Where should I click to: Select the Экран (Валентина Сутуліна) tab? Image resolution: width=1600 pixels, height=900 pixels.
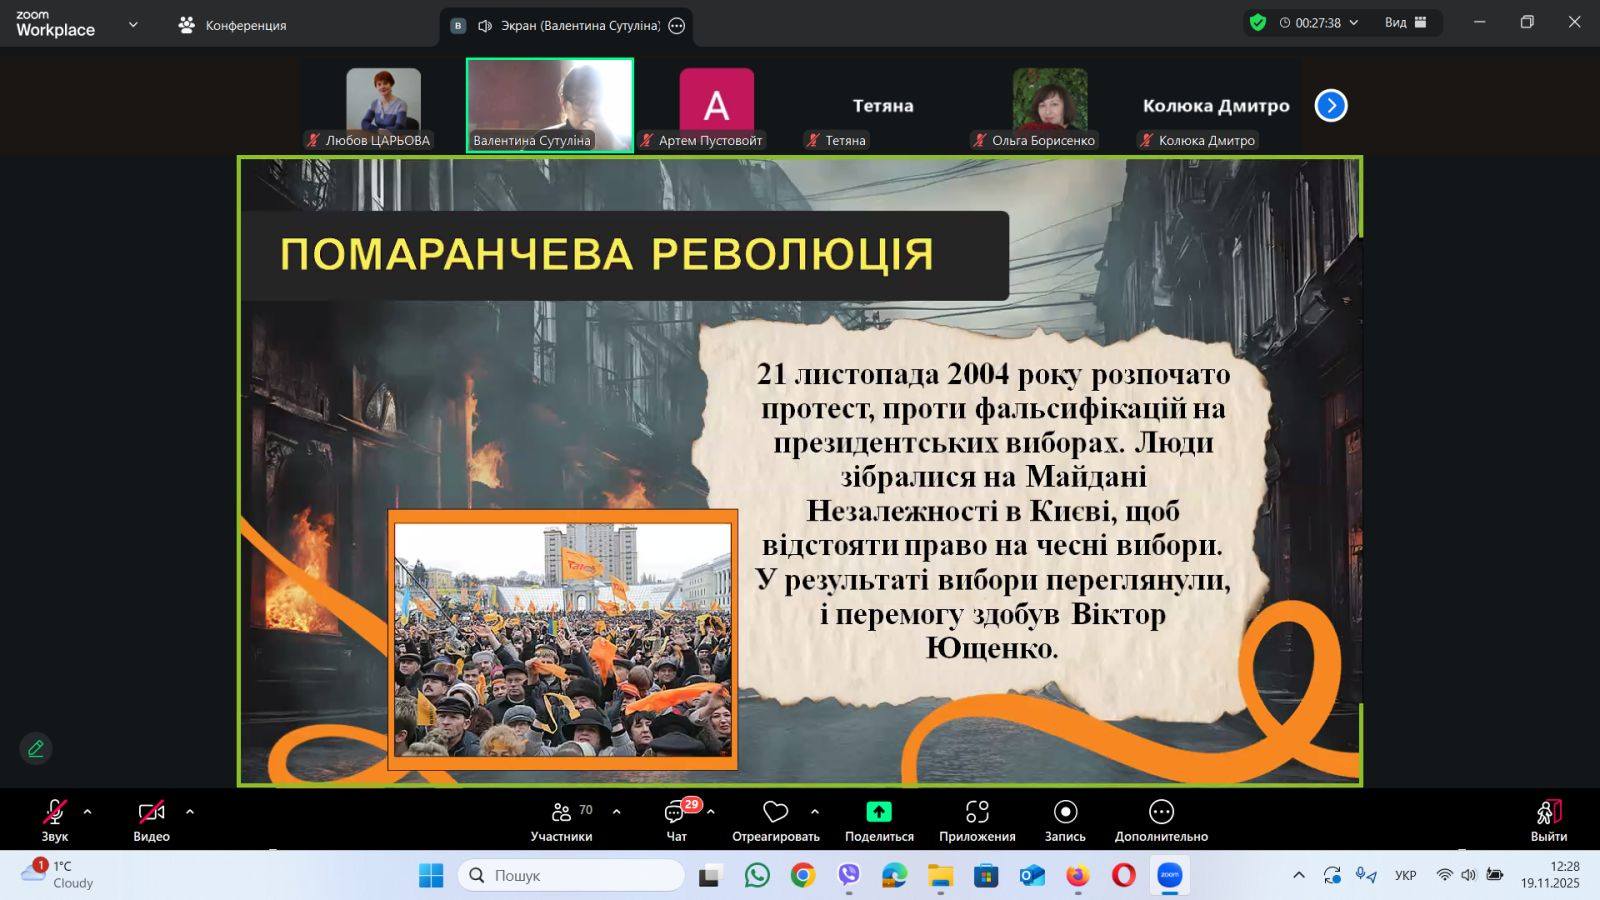[x=566, y=26]
